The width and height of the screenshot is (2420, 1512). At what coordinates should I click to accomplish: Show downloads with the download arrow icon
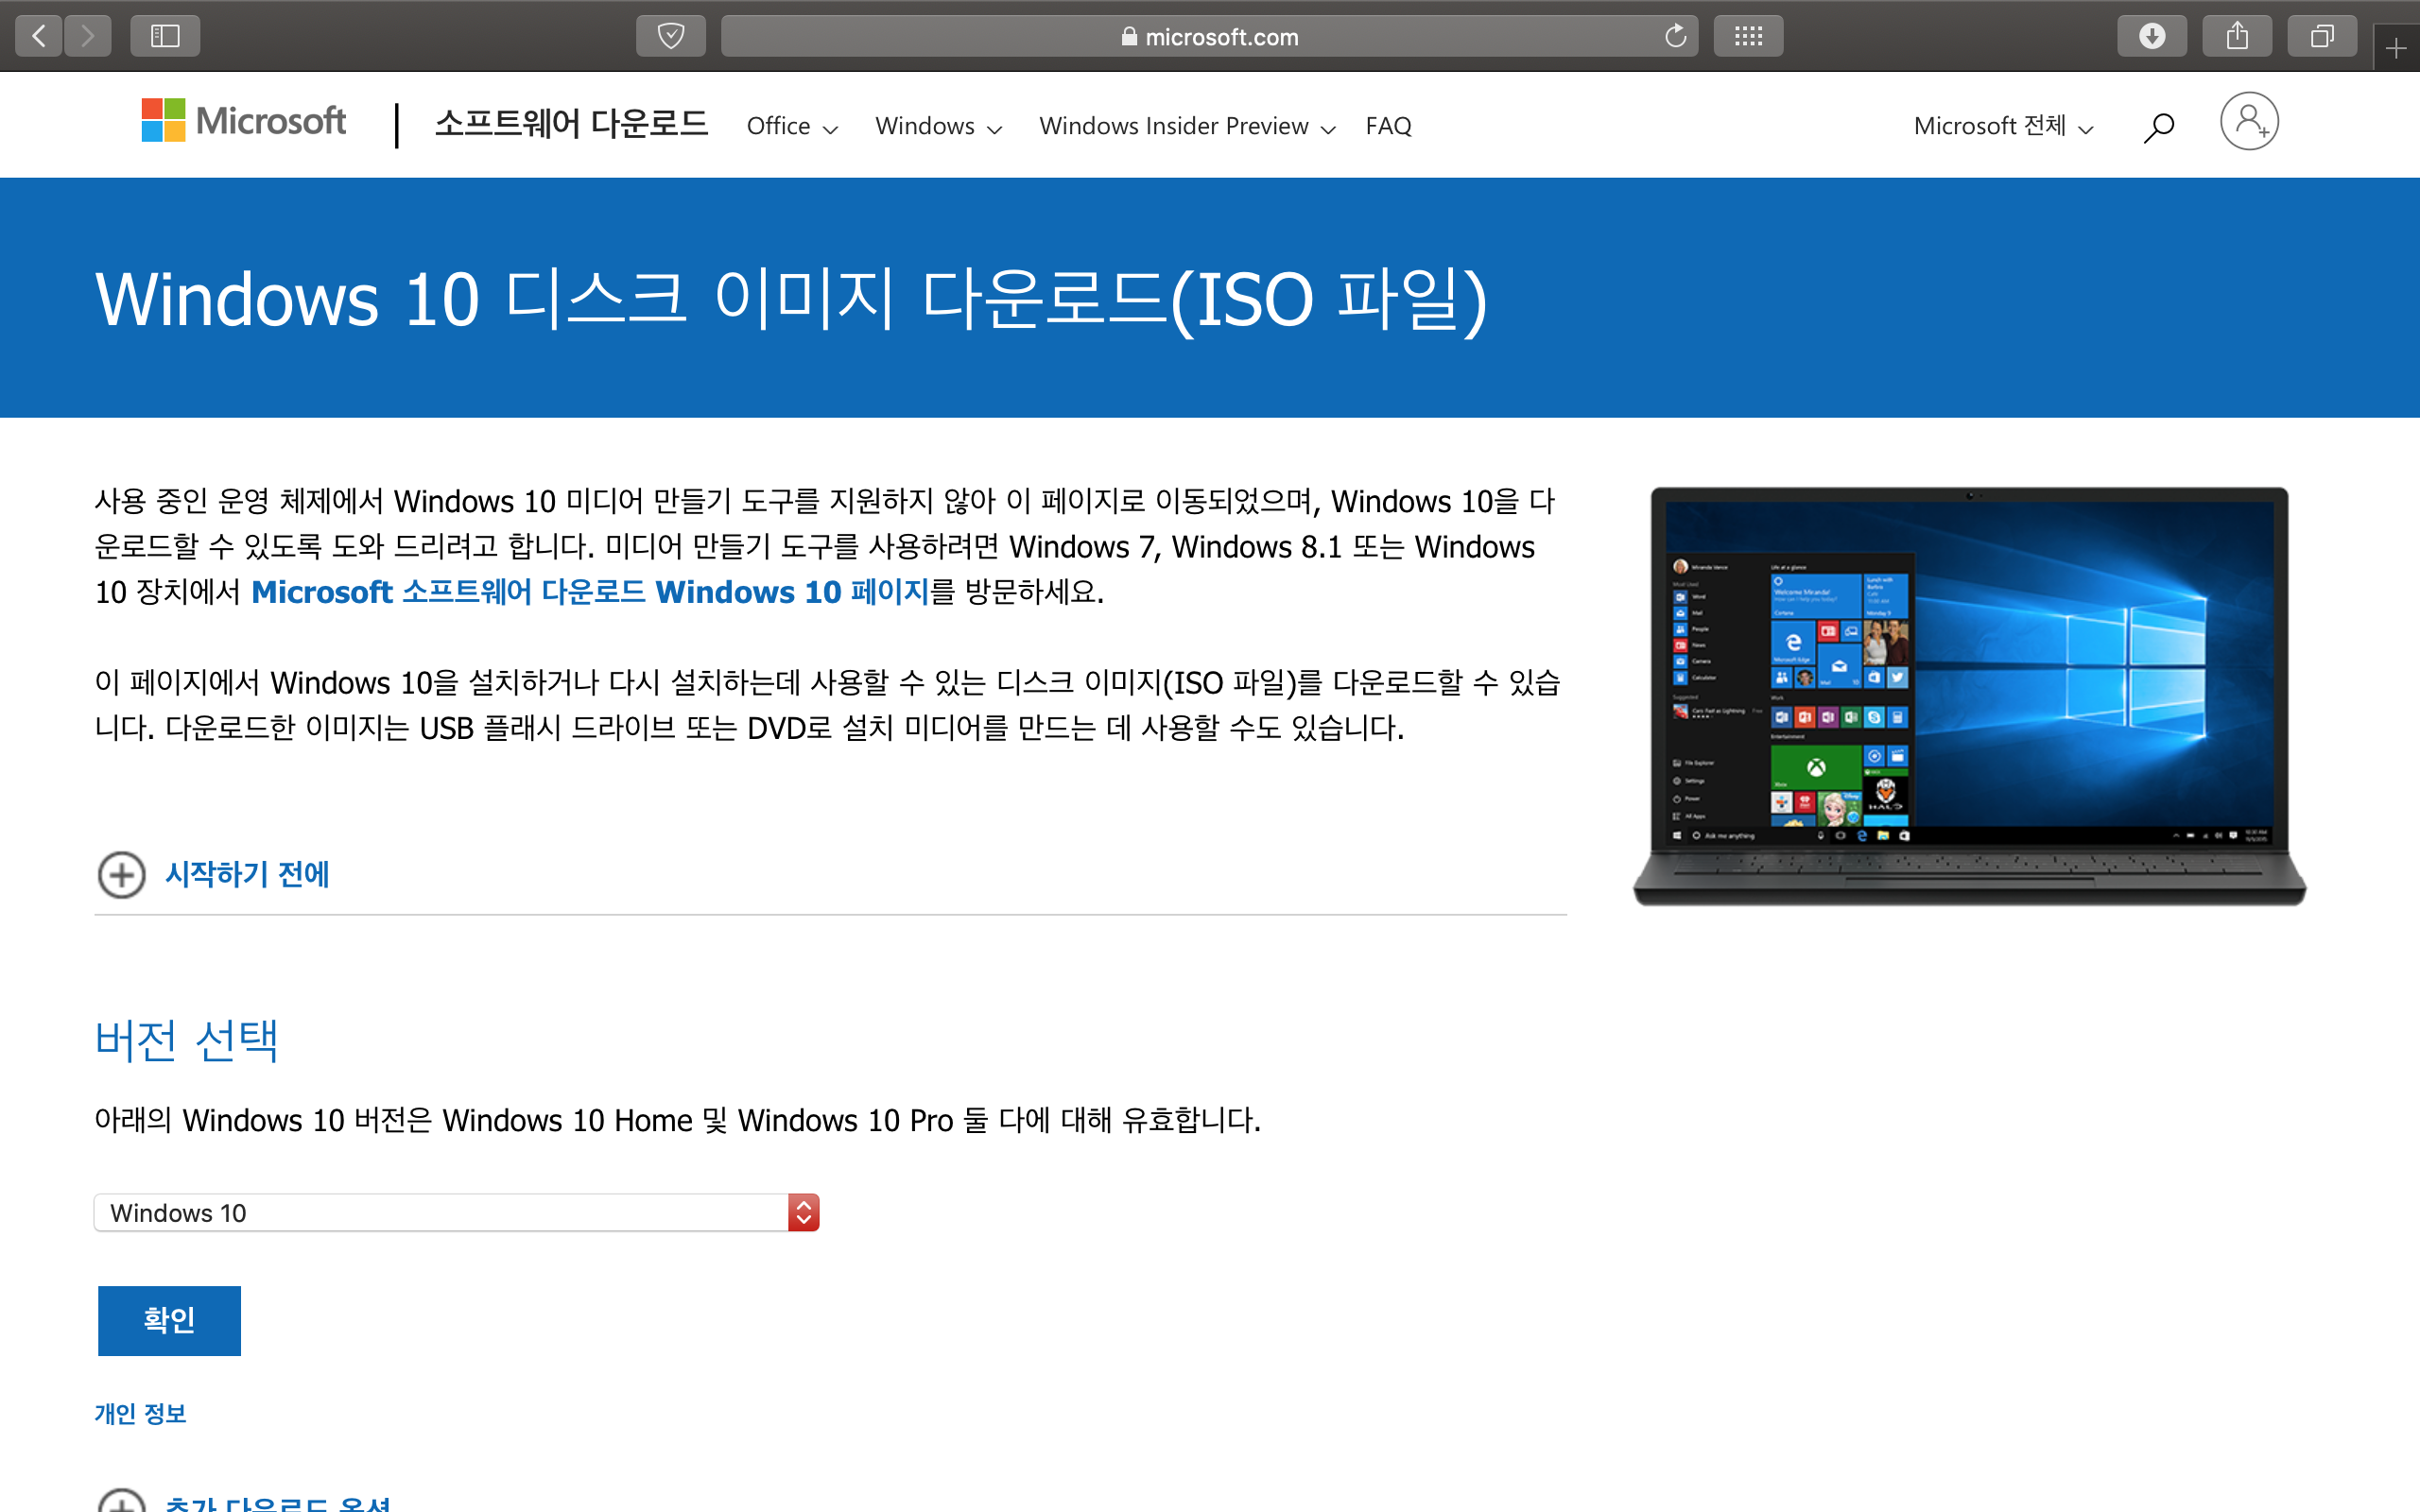coord(2152,37)
